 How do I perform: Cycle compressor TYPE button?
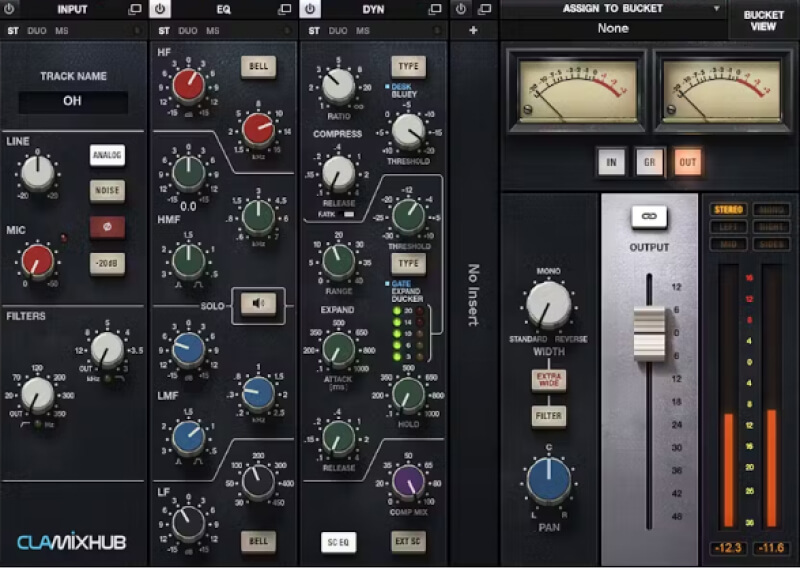(x=408, y=67)
